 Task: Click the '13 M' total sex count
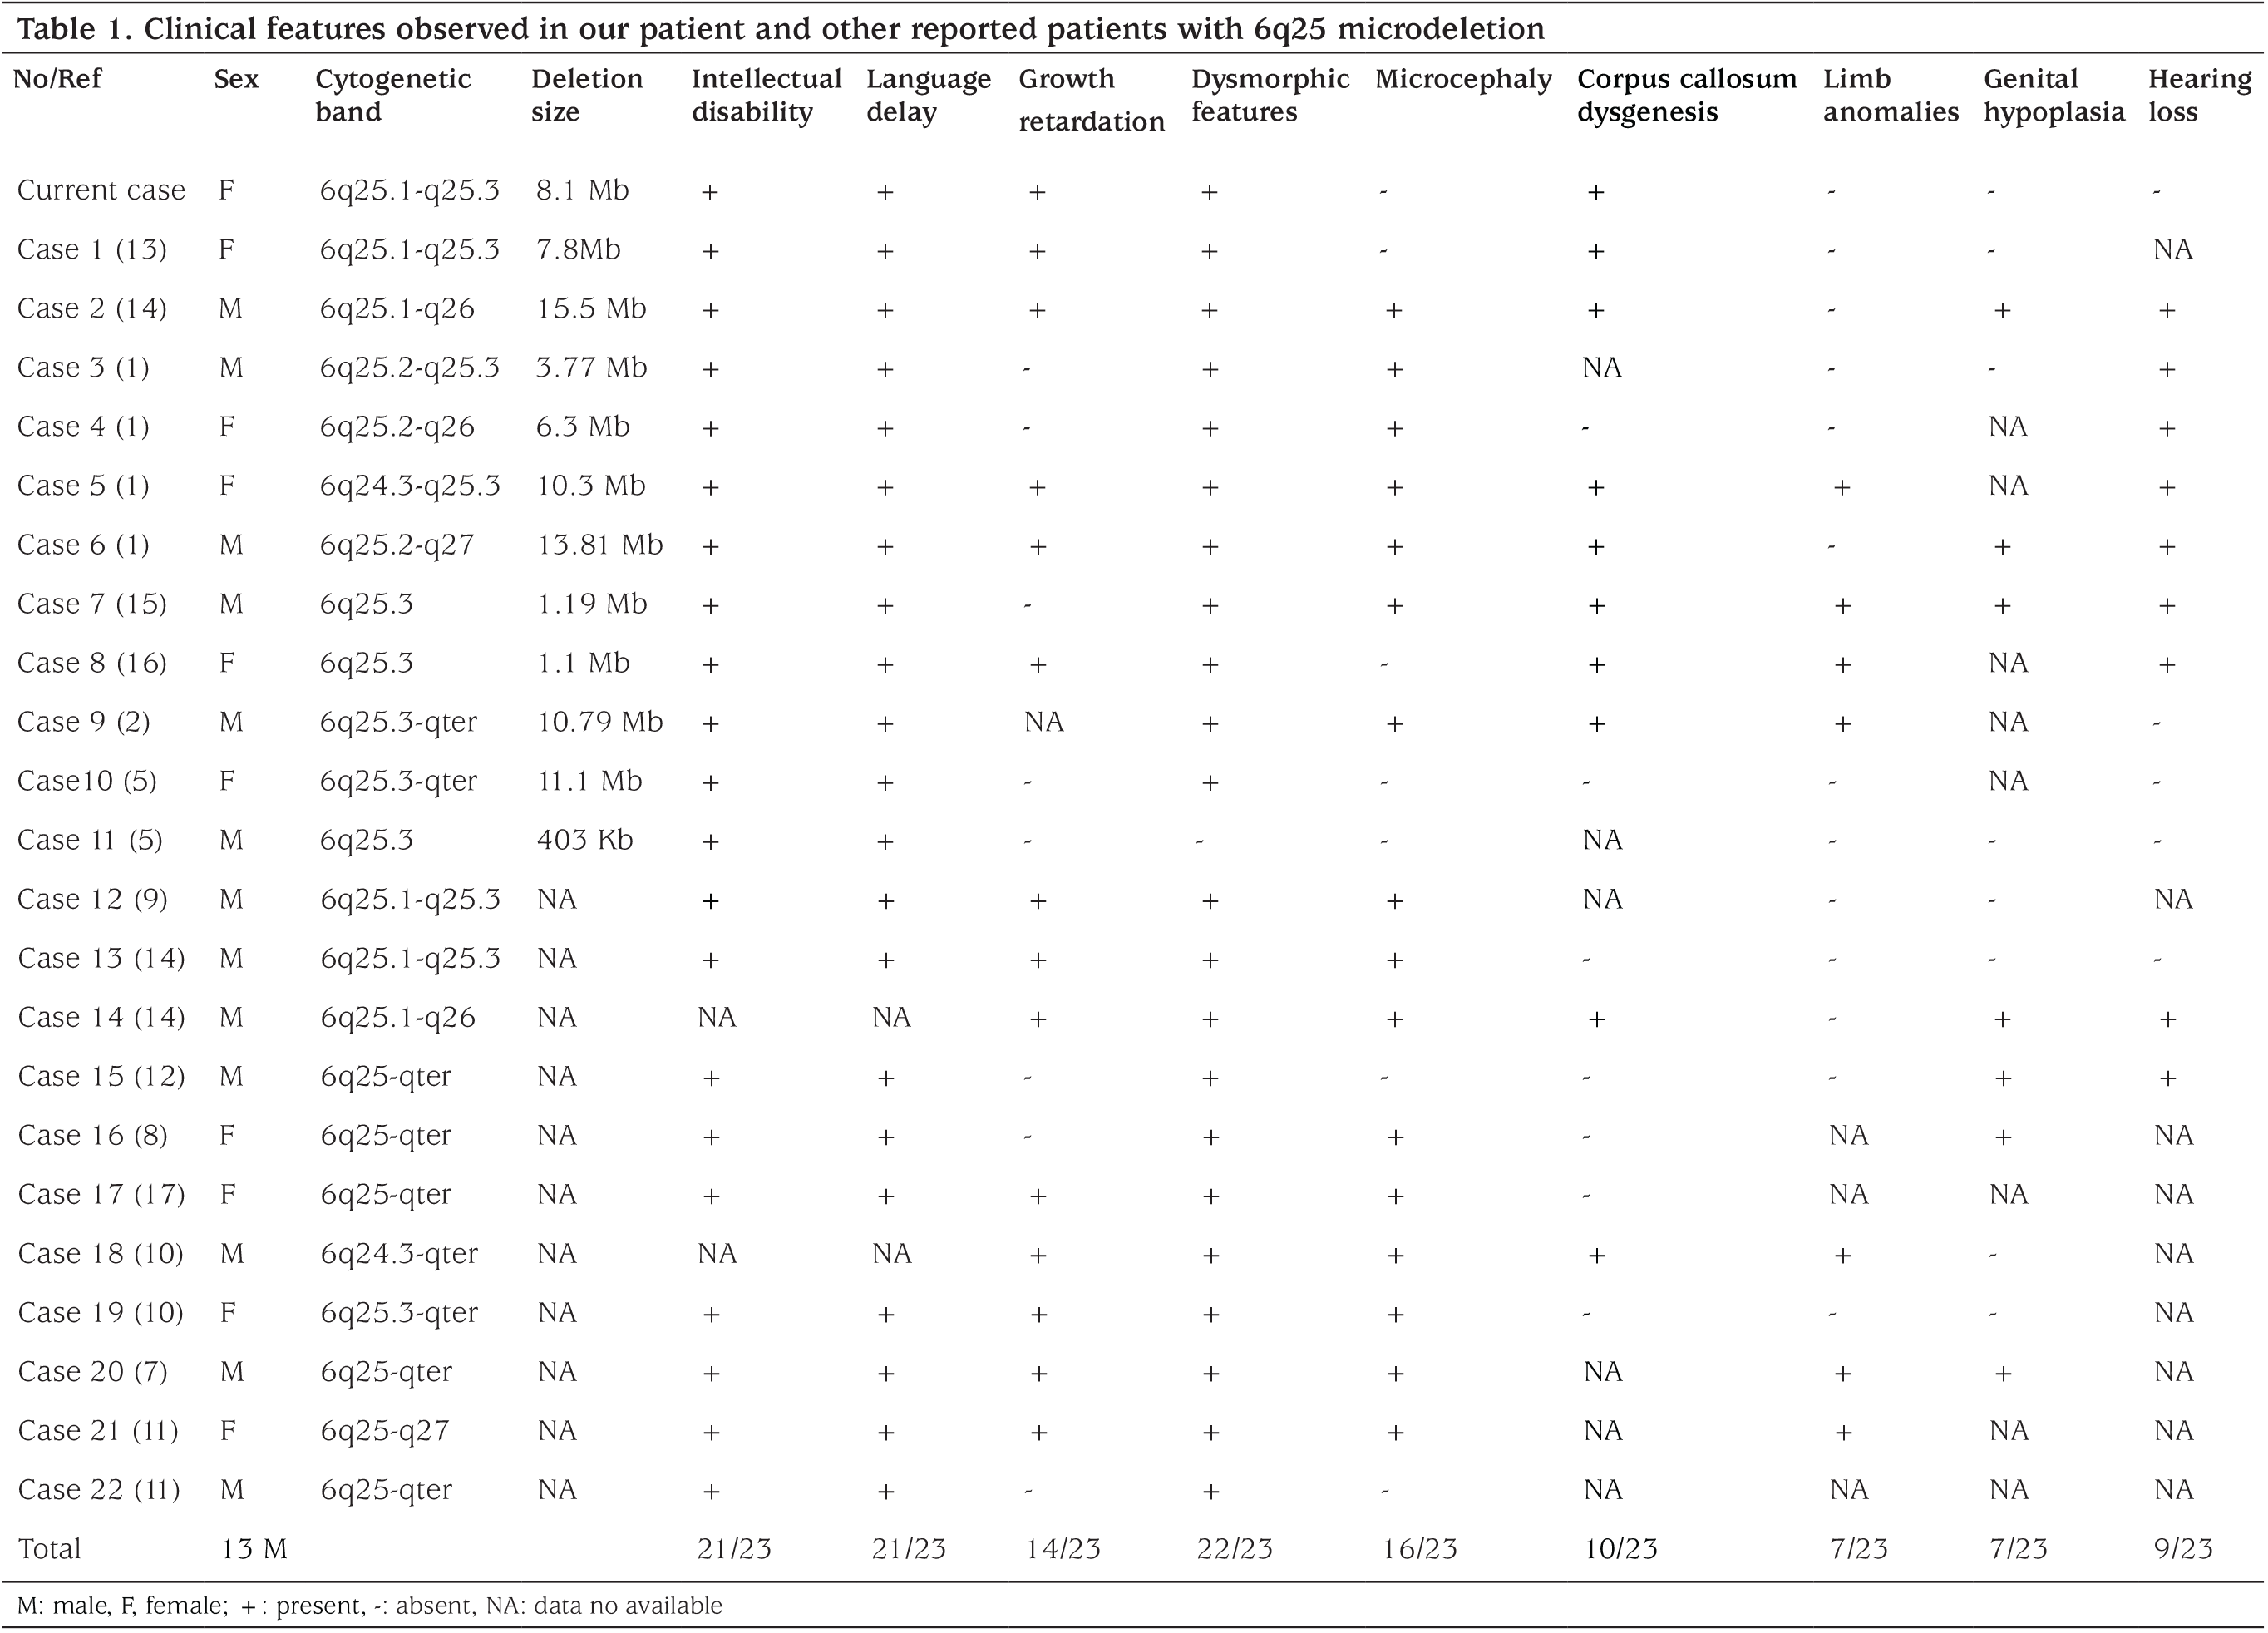[x=254, y=1548]
